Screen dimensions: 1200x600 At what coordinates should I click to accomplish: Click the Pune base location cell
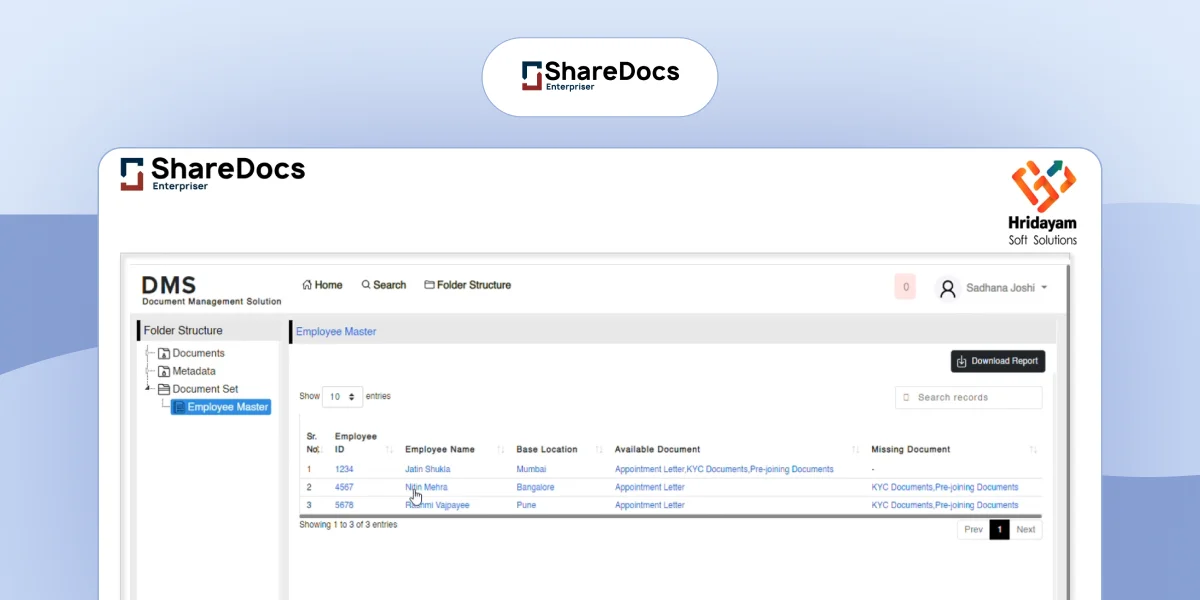(x=526, y=505)
